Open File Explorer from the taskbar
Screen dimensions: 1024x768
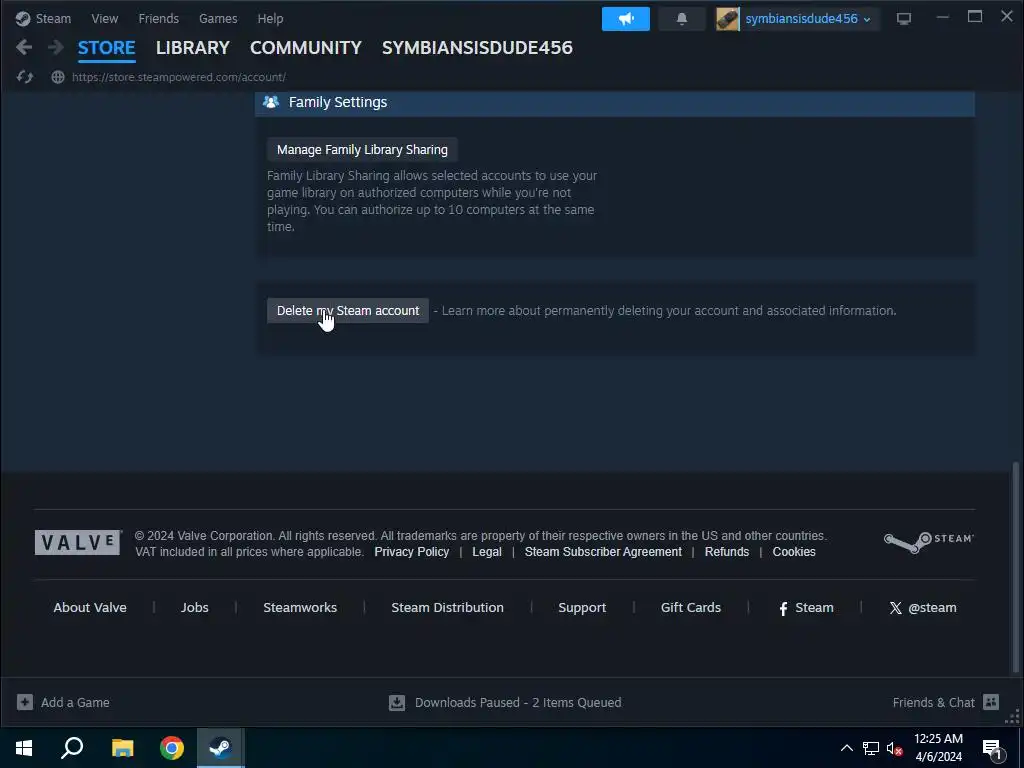click(122, 748)
